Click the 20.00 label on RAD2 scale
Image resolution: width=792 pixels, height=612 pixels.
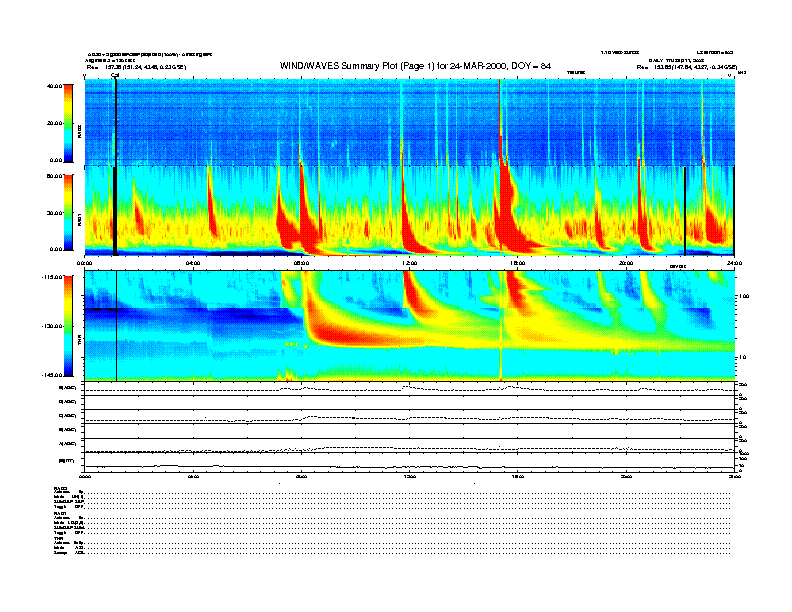click(x=54, y=123)
